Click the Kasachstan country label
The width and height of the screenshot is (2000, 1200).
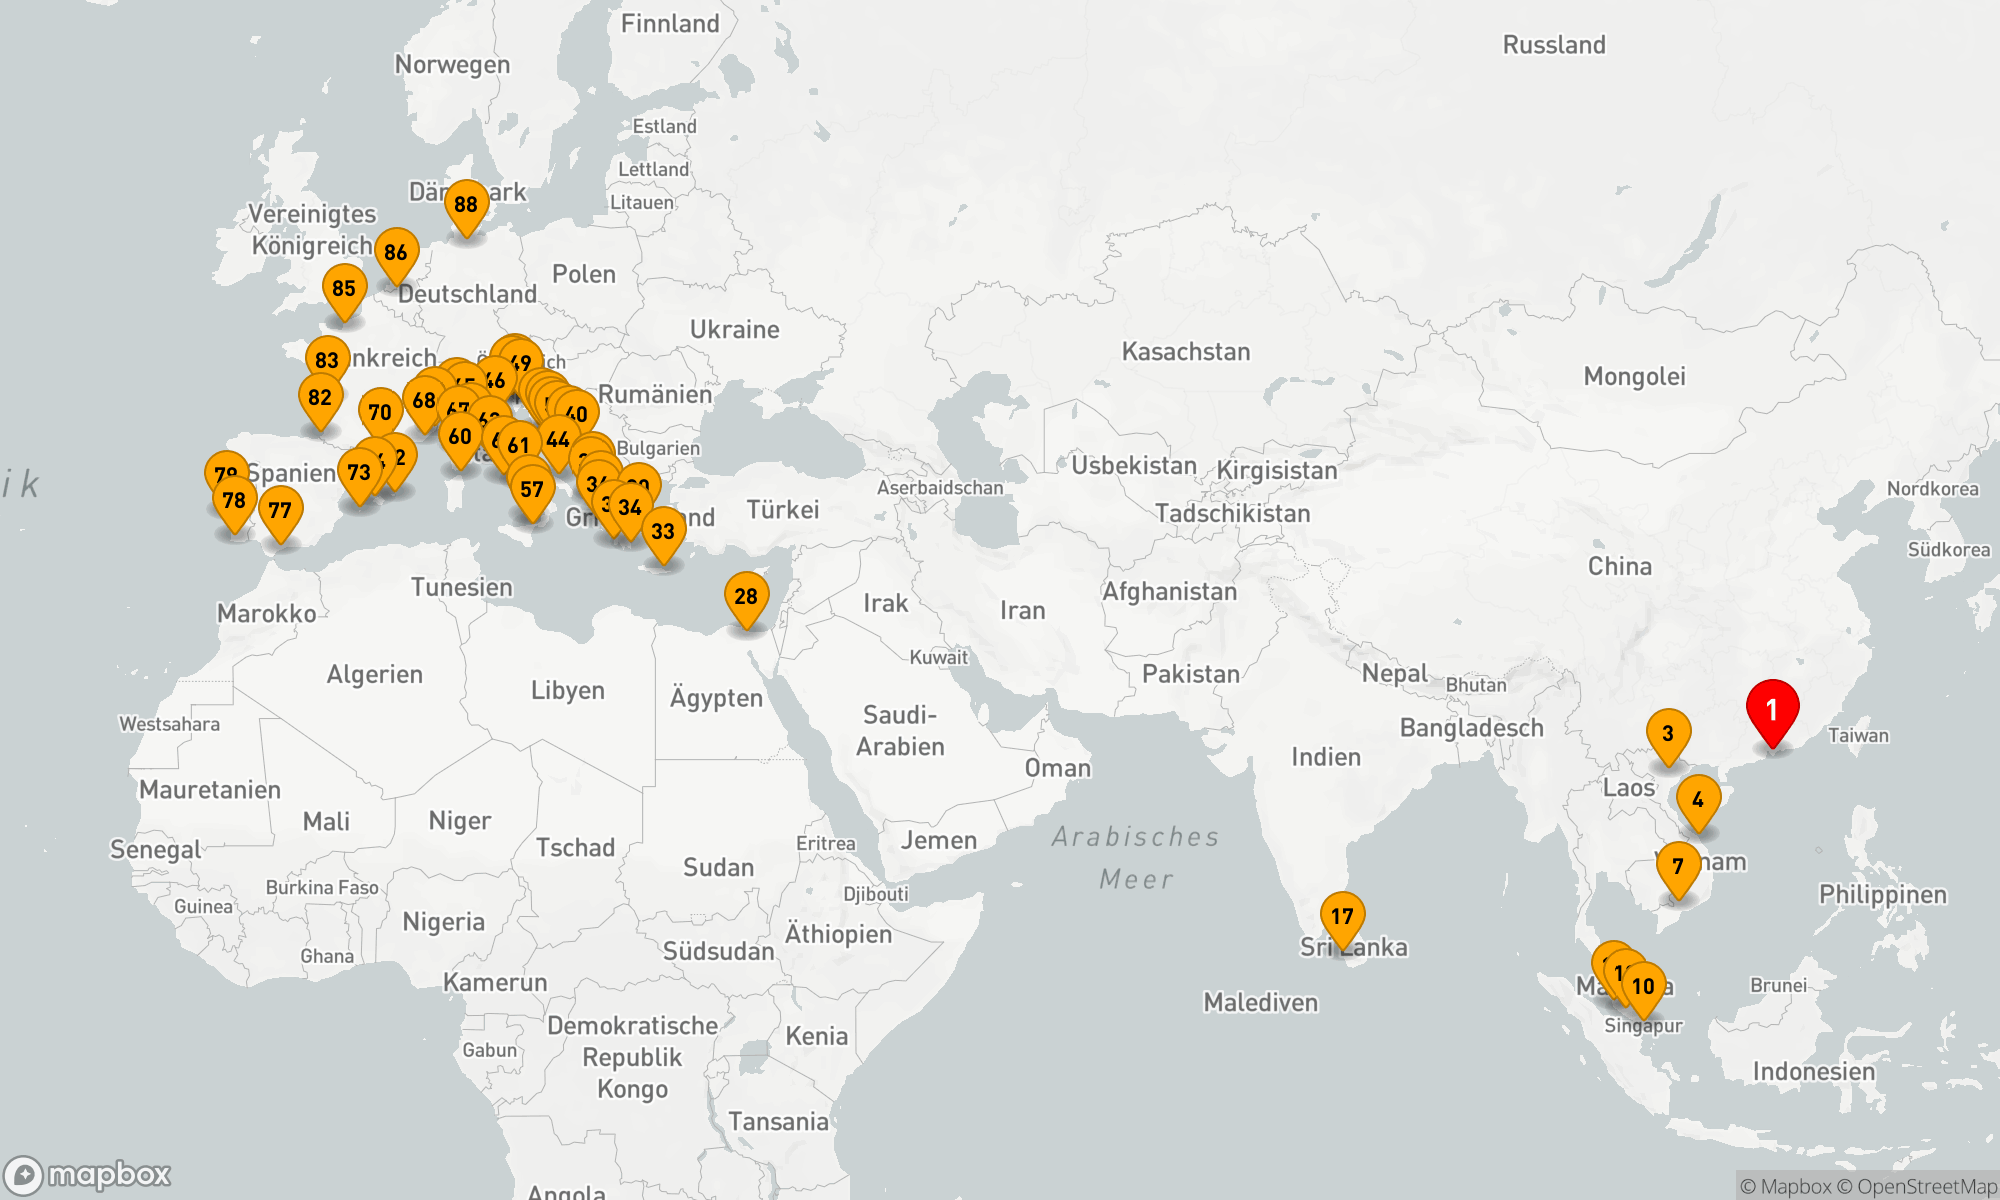(x=1185, y=352)
